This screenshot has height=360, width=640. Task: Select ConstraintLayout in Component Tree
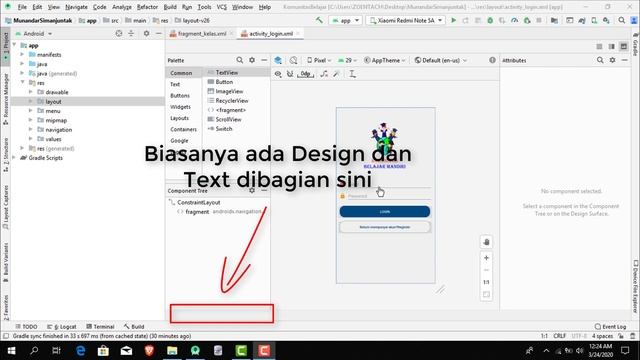point(198,202)
